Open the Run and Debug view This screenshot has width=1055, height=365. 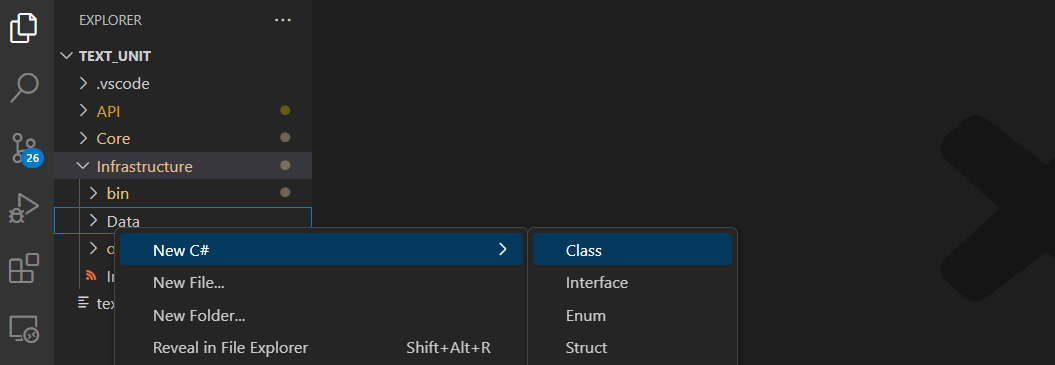24,209
